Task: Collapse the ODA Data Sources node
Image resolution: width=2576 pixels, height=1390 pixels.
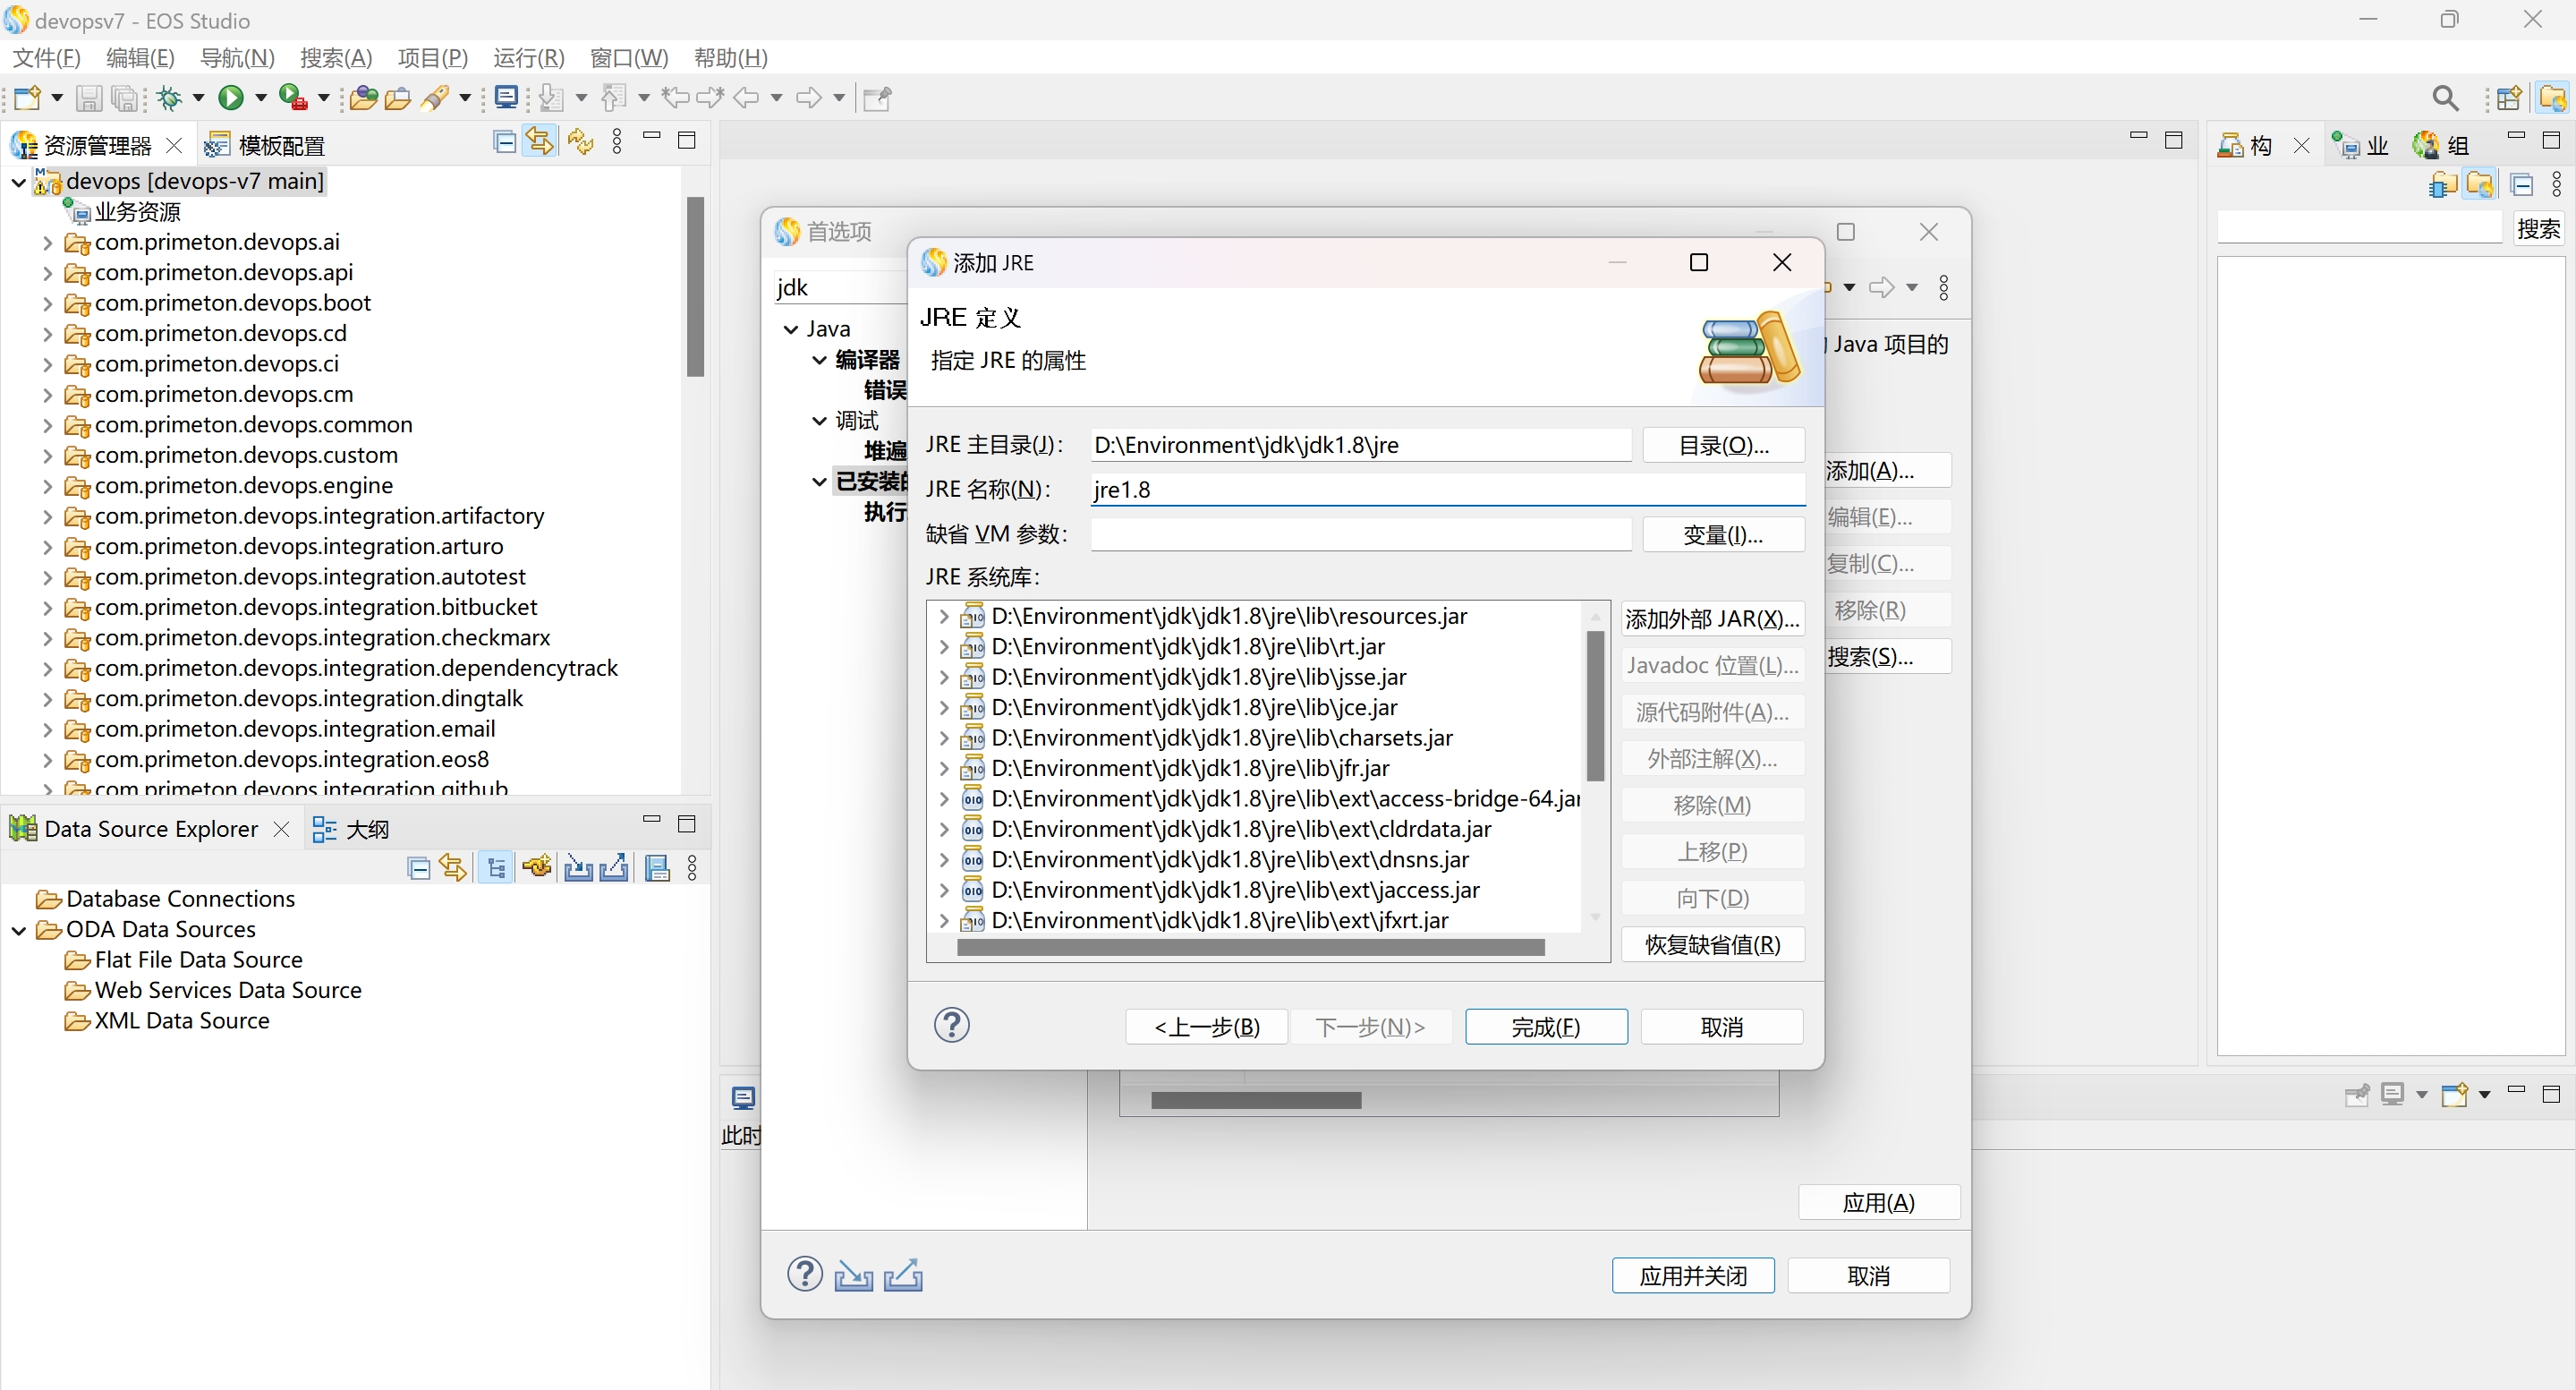Action: pyautogui.click(x=19, y=930)
